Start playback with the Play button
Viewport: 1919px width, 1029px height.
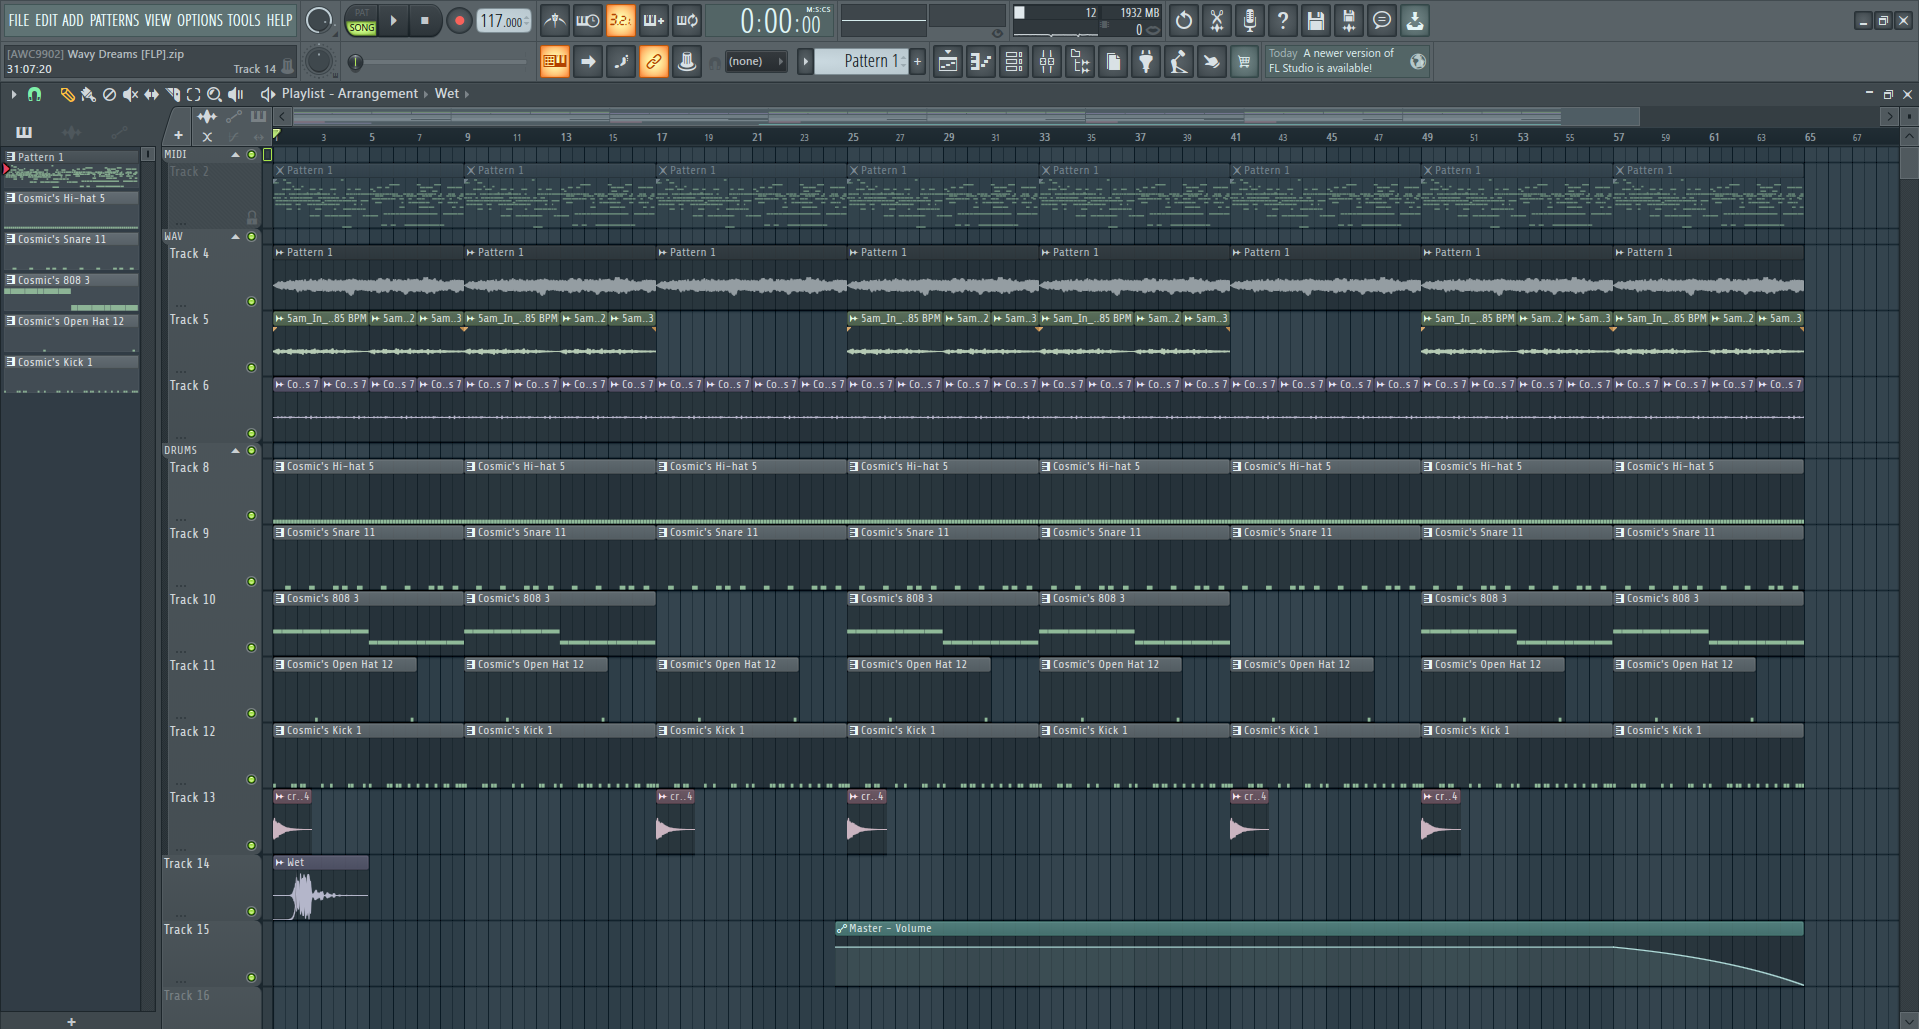393,21
